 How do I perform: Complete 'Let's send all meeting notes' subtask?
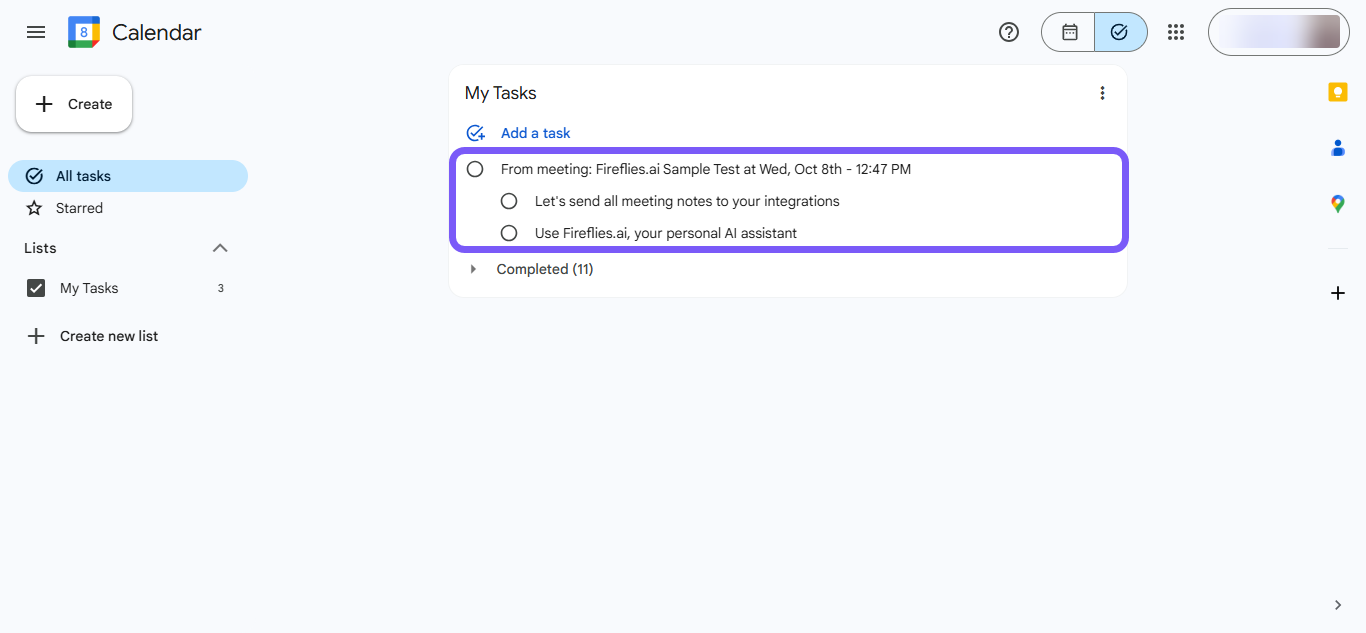pos(509,201)
